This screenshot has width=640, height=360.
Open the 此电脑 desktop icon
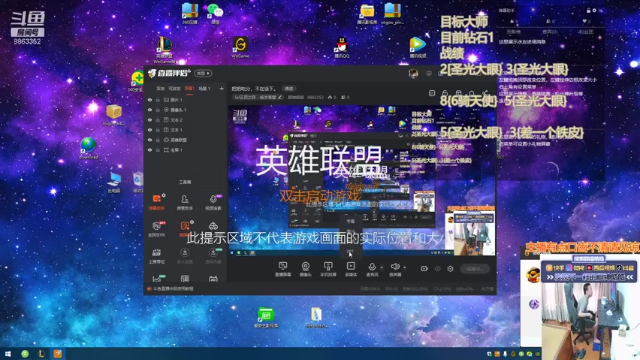[114, 182]
